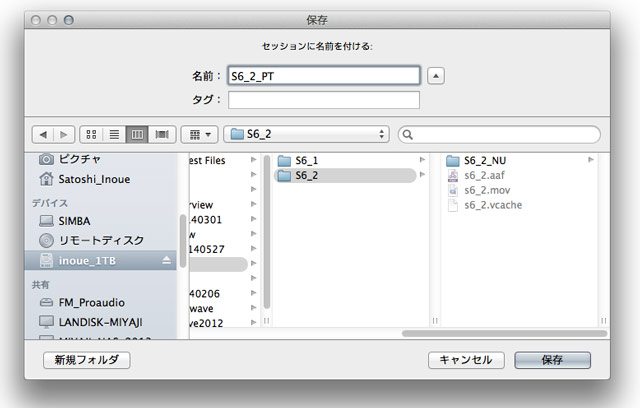Click the s6_2.mov file
Viewport: 640px width, 408px height.
coord(520,190)
